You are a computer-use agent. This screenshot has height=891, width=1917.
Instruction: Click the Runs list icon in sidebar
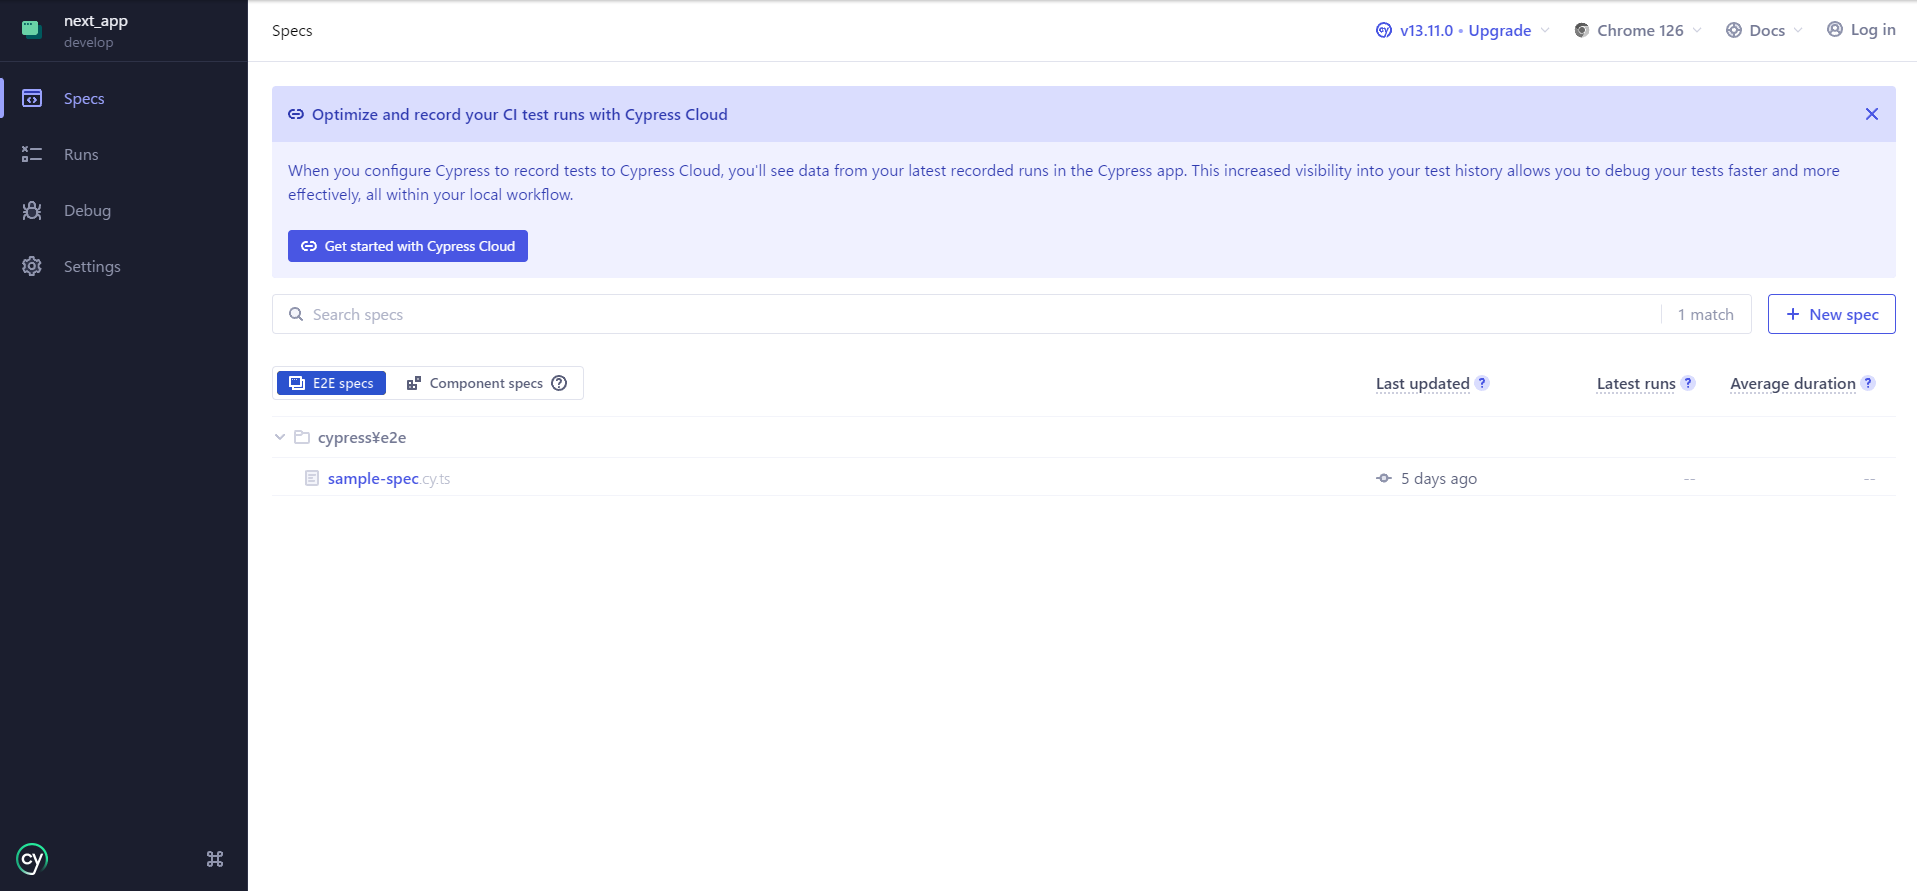coord(32,154)
